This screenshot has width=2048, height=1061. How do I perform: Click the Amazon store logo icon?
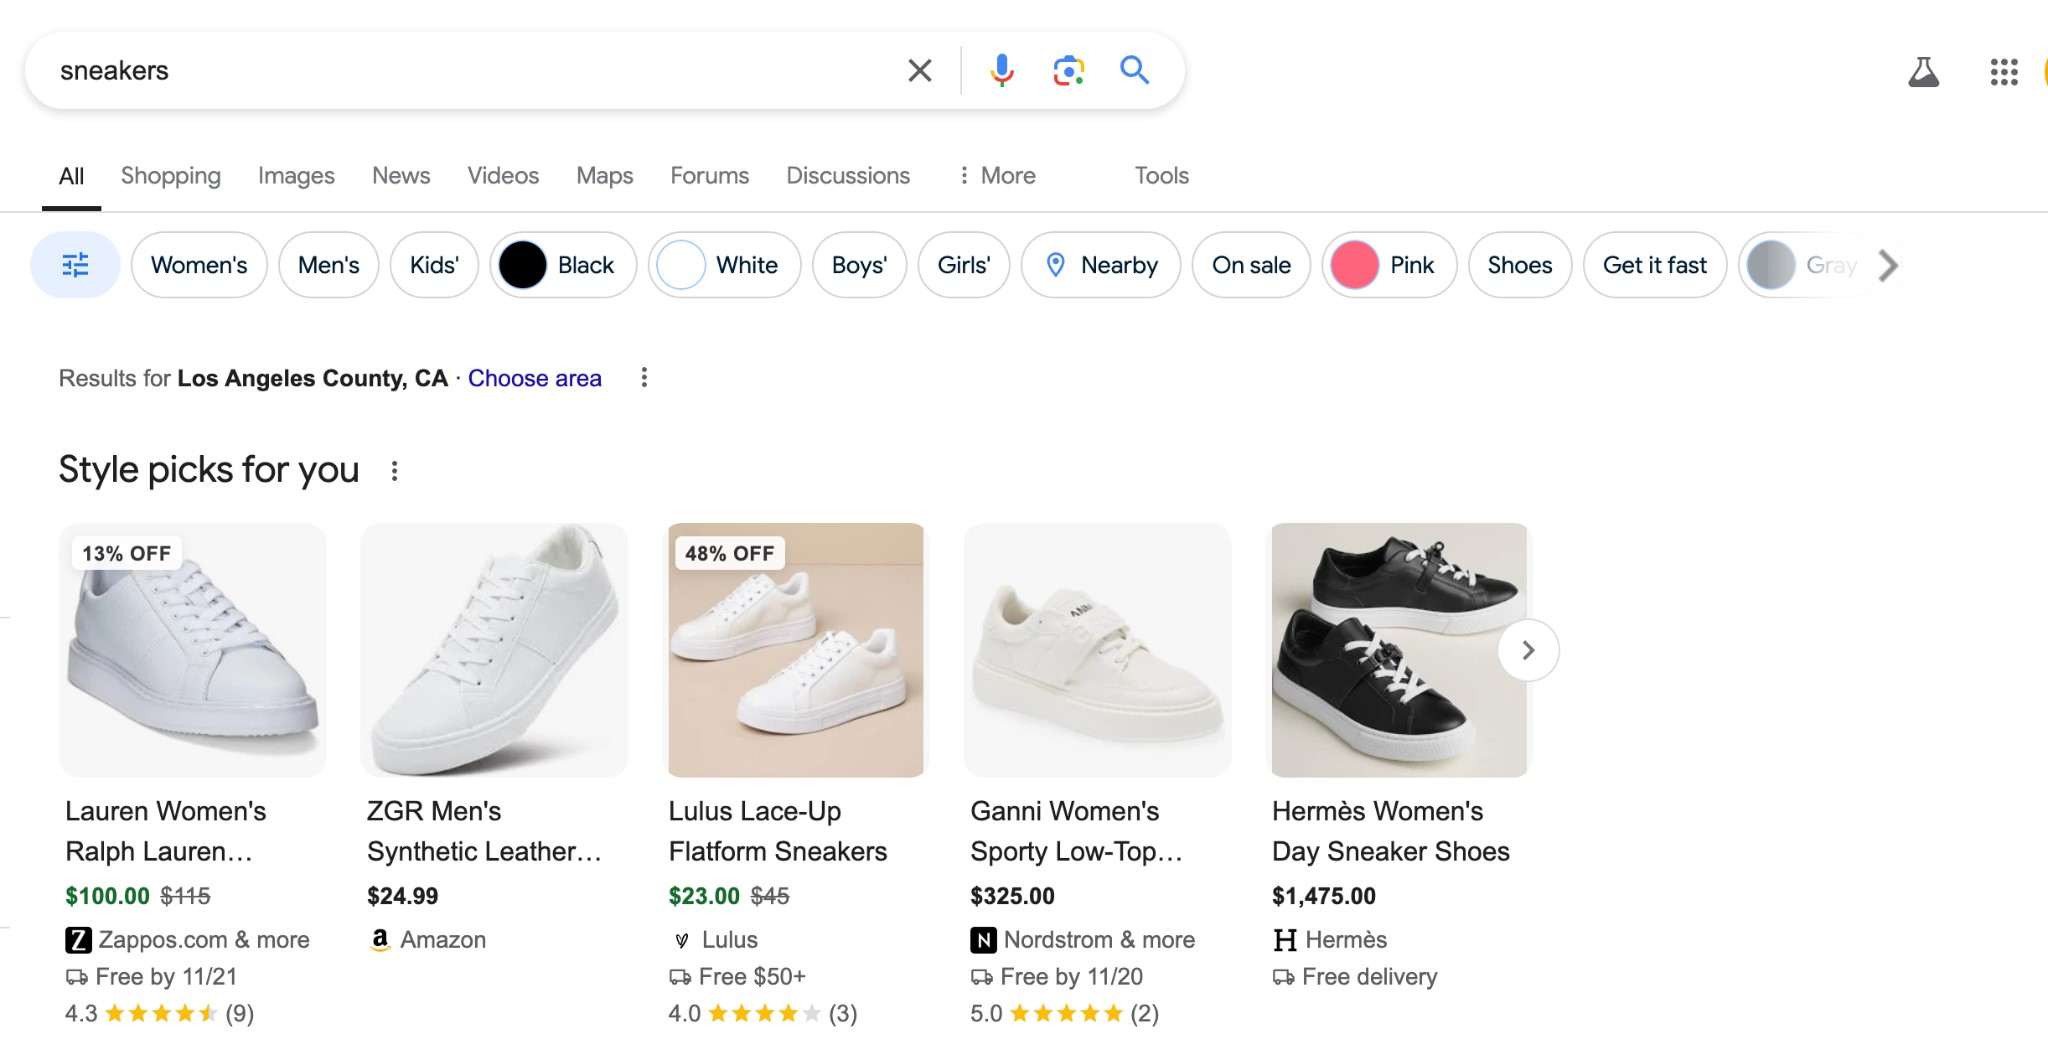380,940
